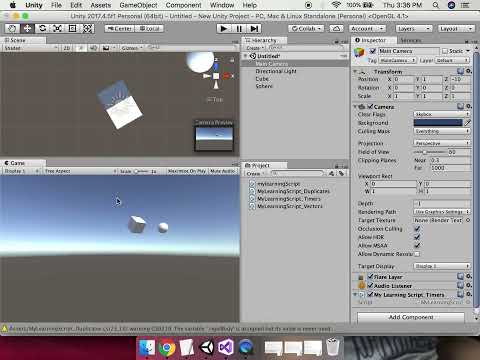Open the Window menu

point(222,5)
